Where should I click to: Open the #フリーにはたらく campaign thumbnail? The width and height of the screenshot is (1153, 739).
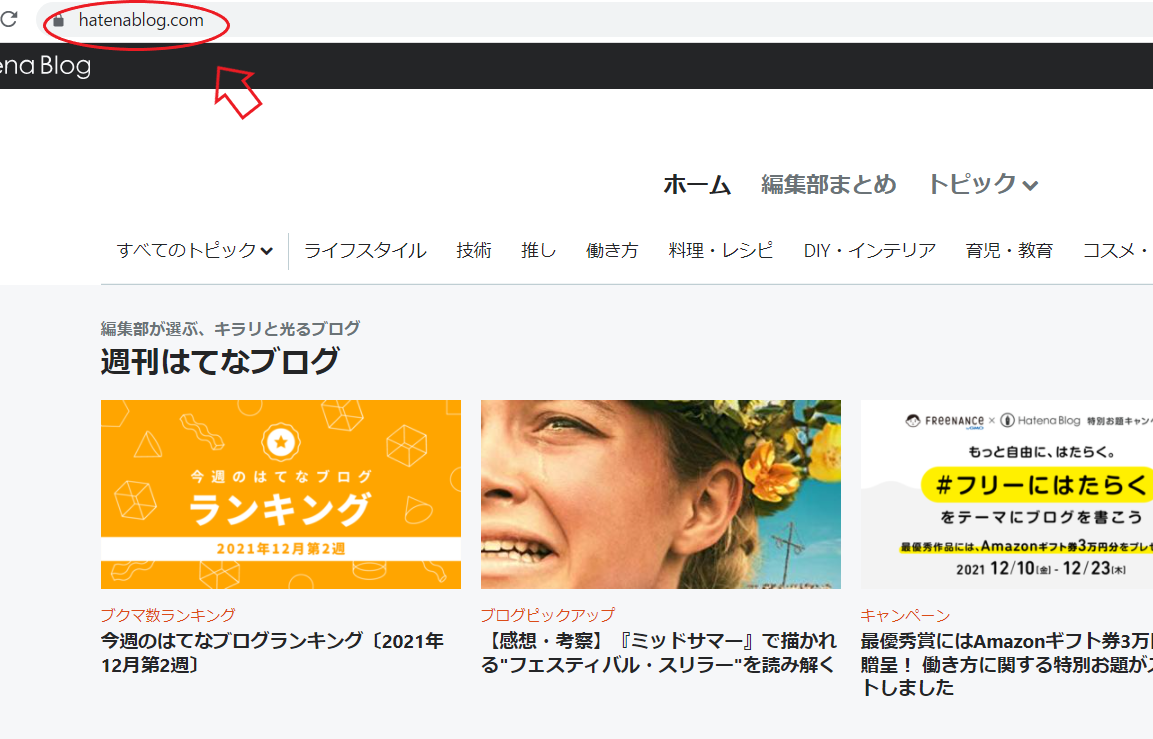(x=1007, y=494)
